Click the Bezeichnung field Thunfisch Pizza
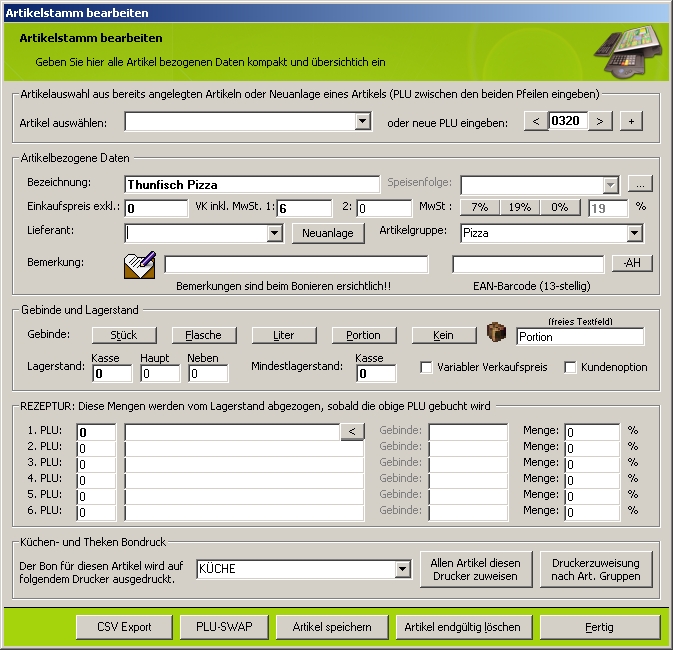 pos(252,185)
